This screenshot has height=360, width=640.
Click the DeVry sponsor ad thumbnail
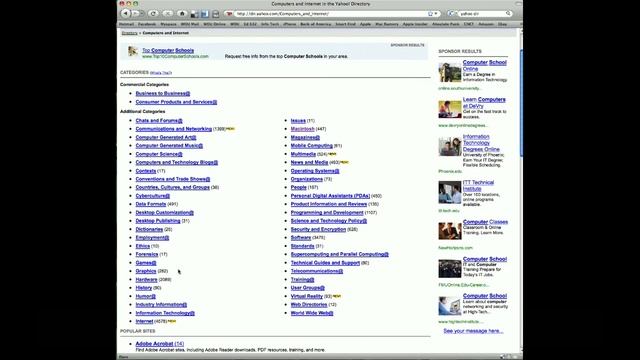(450, 109)
